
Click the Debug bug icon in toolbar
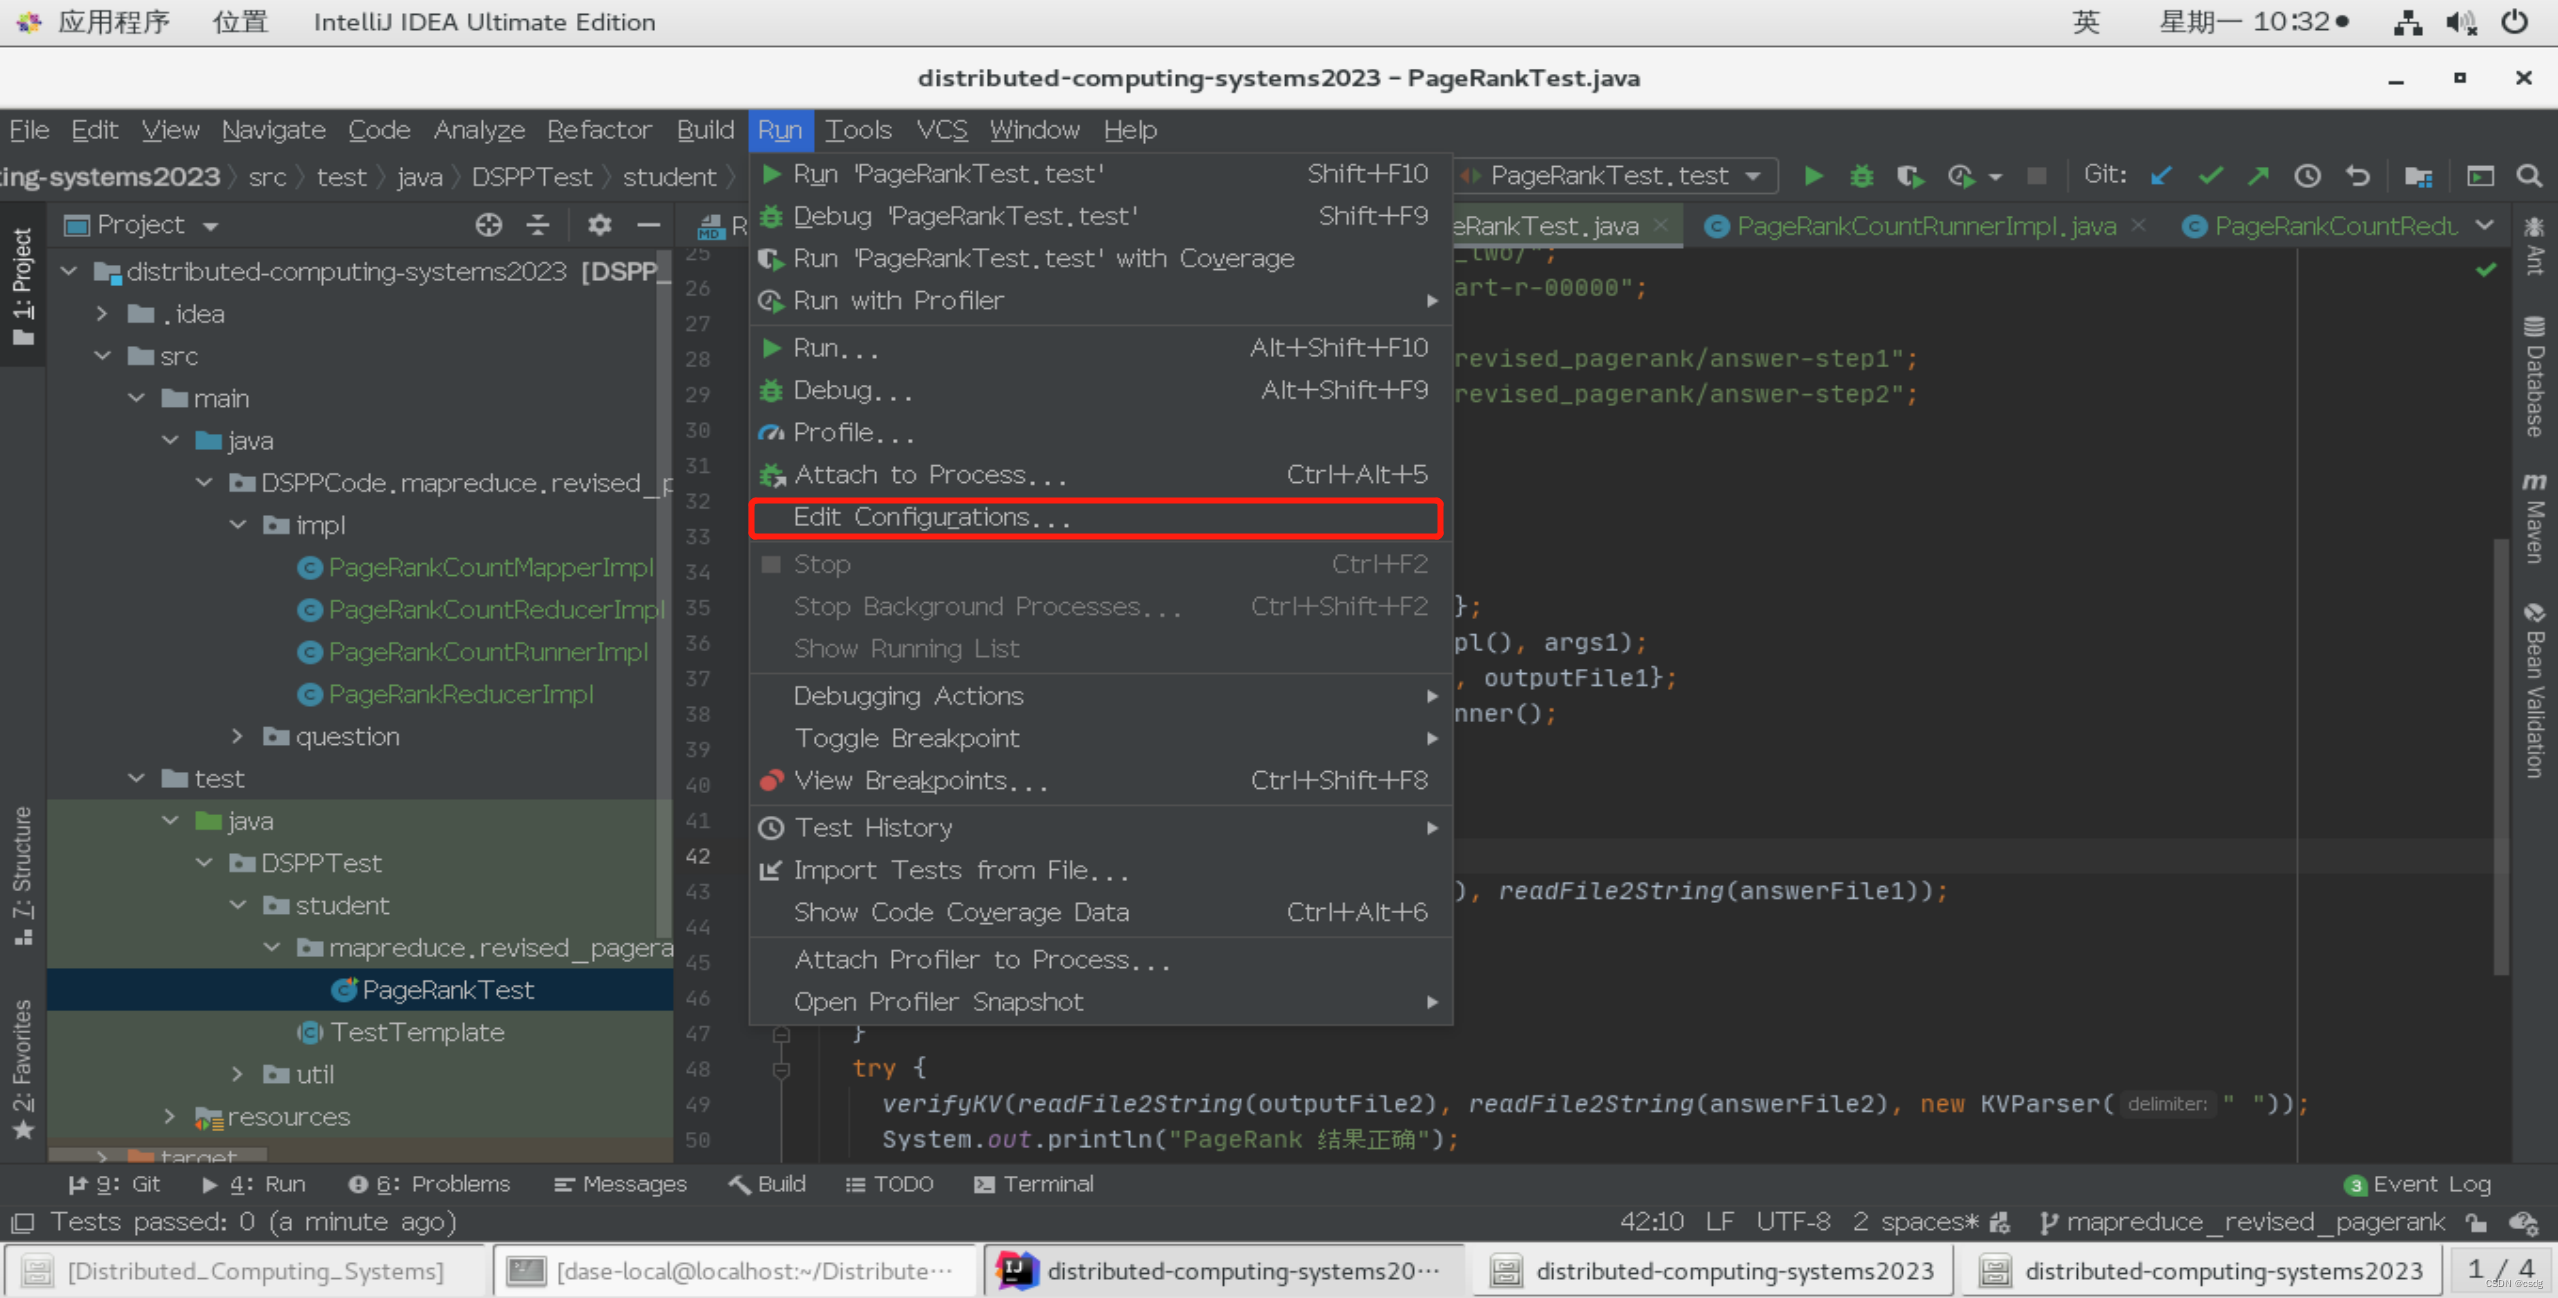coord(1861,176)
